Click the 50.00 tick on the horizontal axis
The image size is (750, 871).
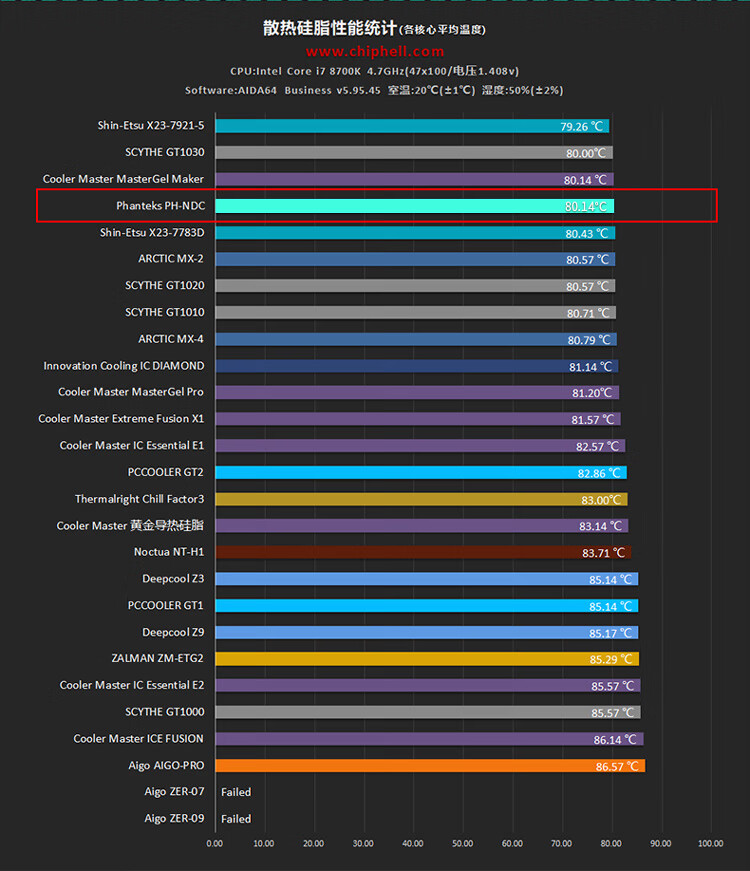coord(462,843)
